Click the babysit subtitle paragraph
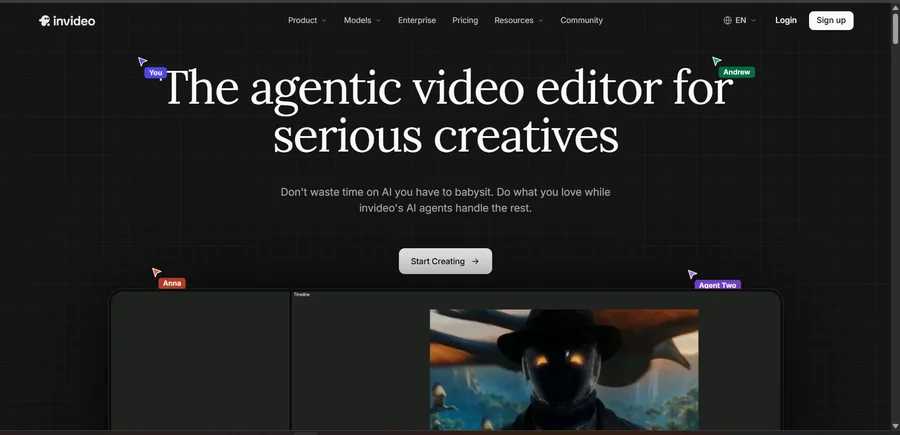The height and width of the screenshot is (435, 900). [x=445, y=200]
